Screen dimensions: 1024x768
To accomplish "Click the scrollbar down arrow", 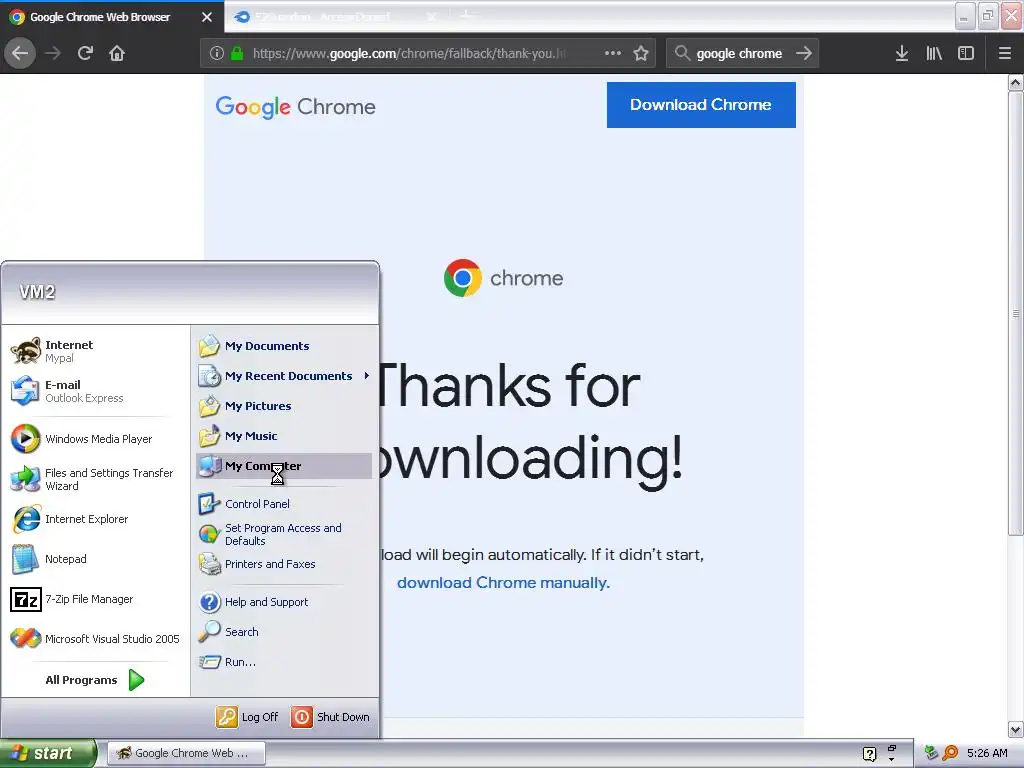I will click(x=1016, y=729).
